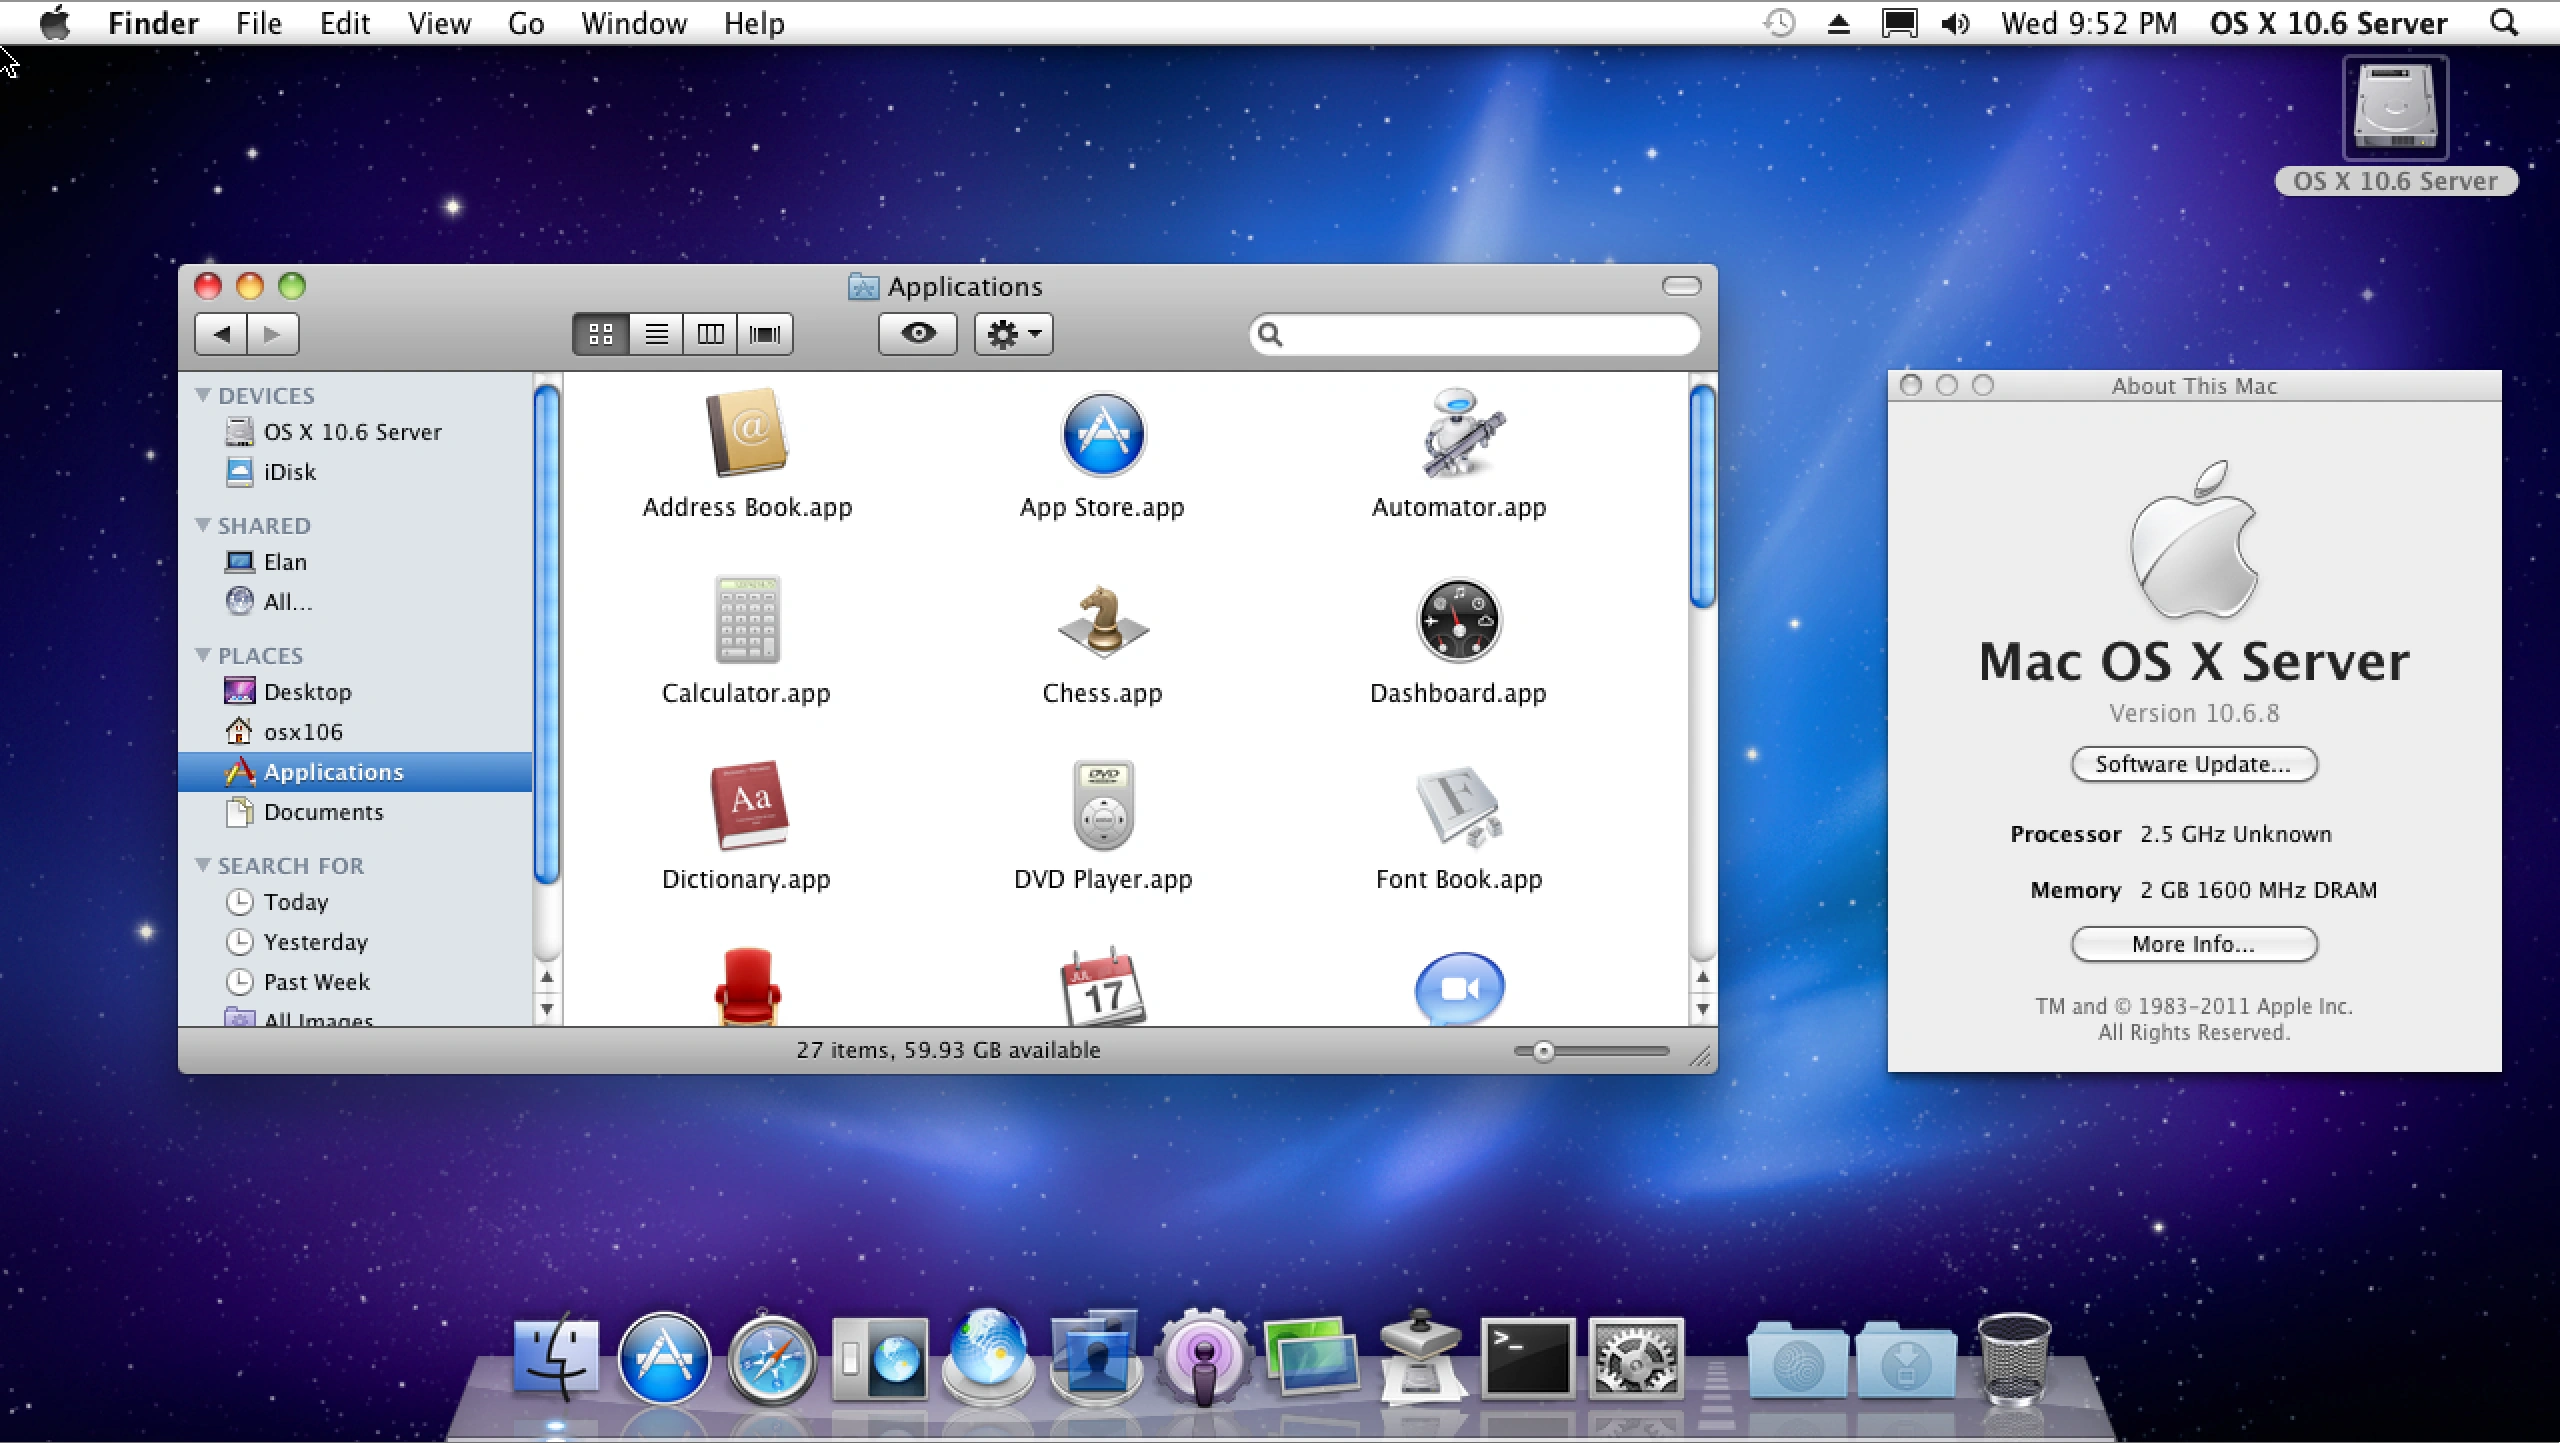The image size is (2560, 1443).
Task: Collapse the SEARCH FOR sidebar section
Action: [x=204, y=865]
